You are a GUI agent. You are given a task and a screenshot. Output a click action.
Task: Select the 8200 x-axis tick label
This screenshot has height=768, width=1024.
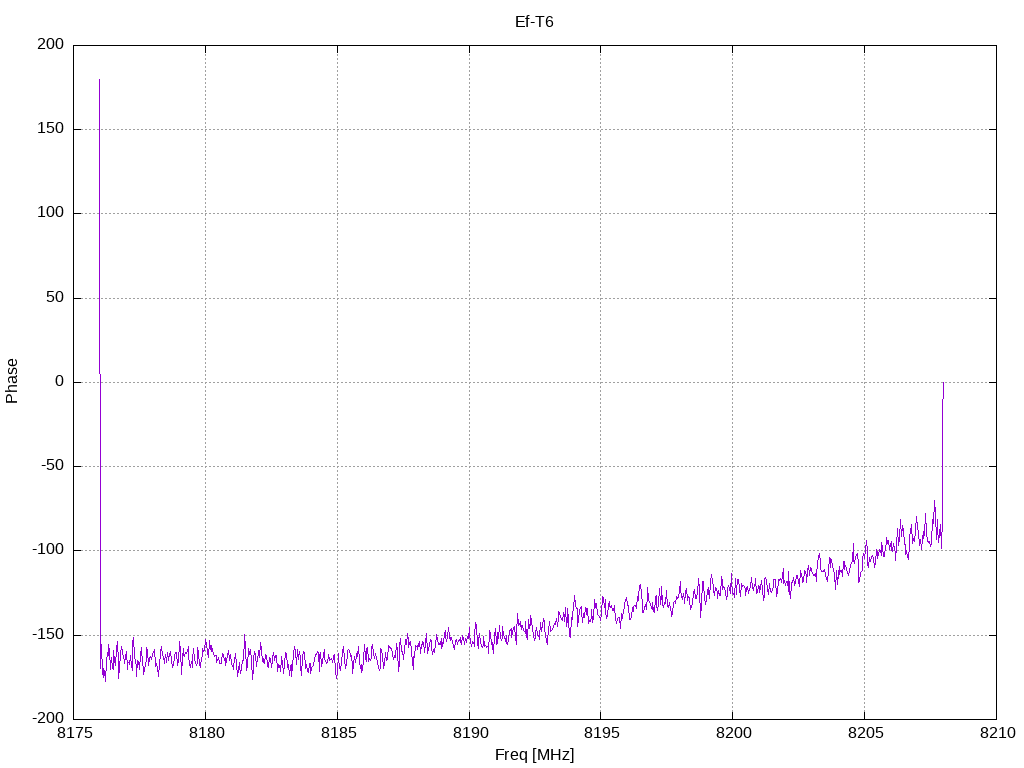click(x=732, y=733)
